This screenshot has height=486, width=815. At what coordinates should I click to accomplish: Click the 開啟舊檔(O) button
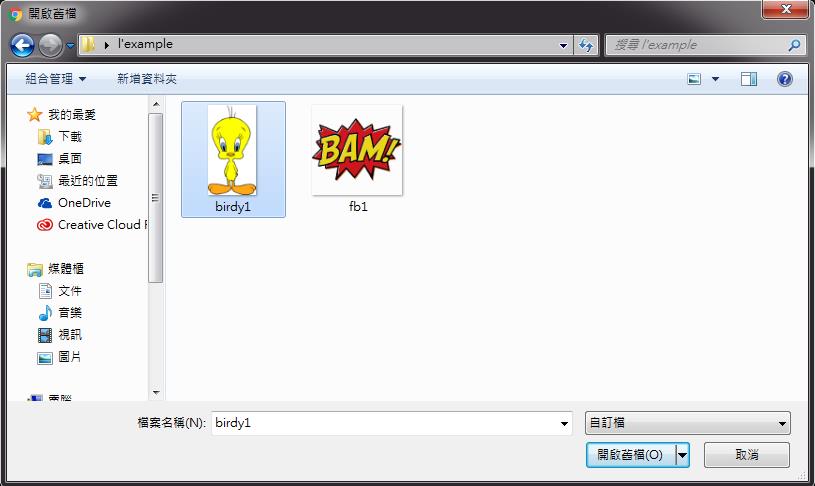click(630, 455)
